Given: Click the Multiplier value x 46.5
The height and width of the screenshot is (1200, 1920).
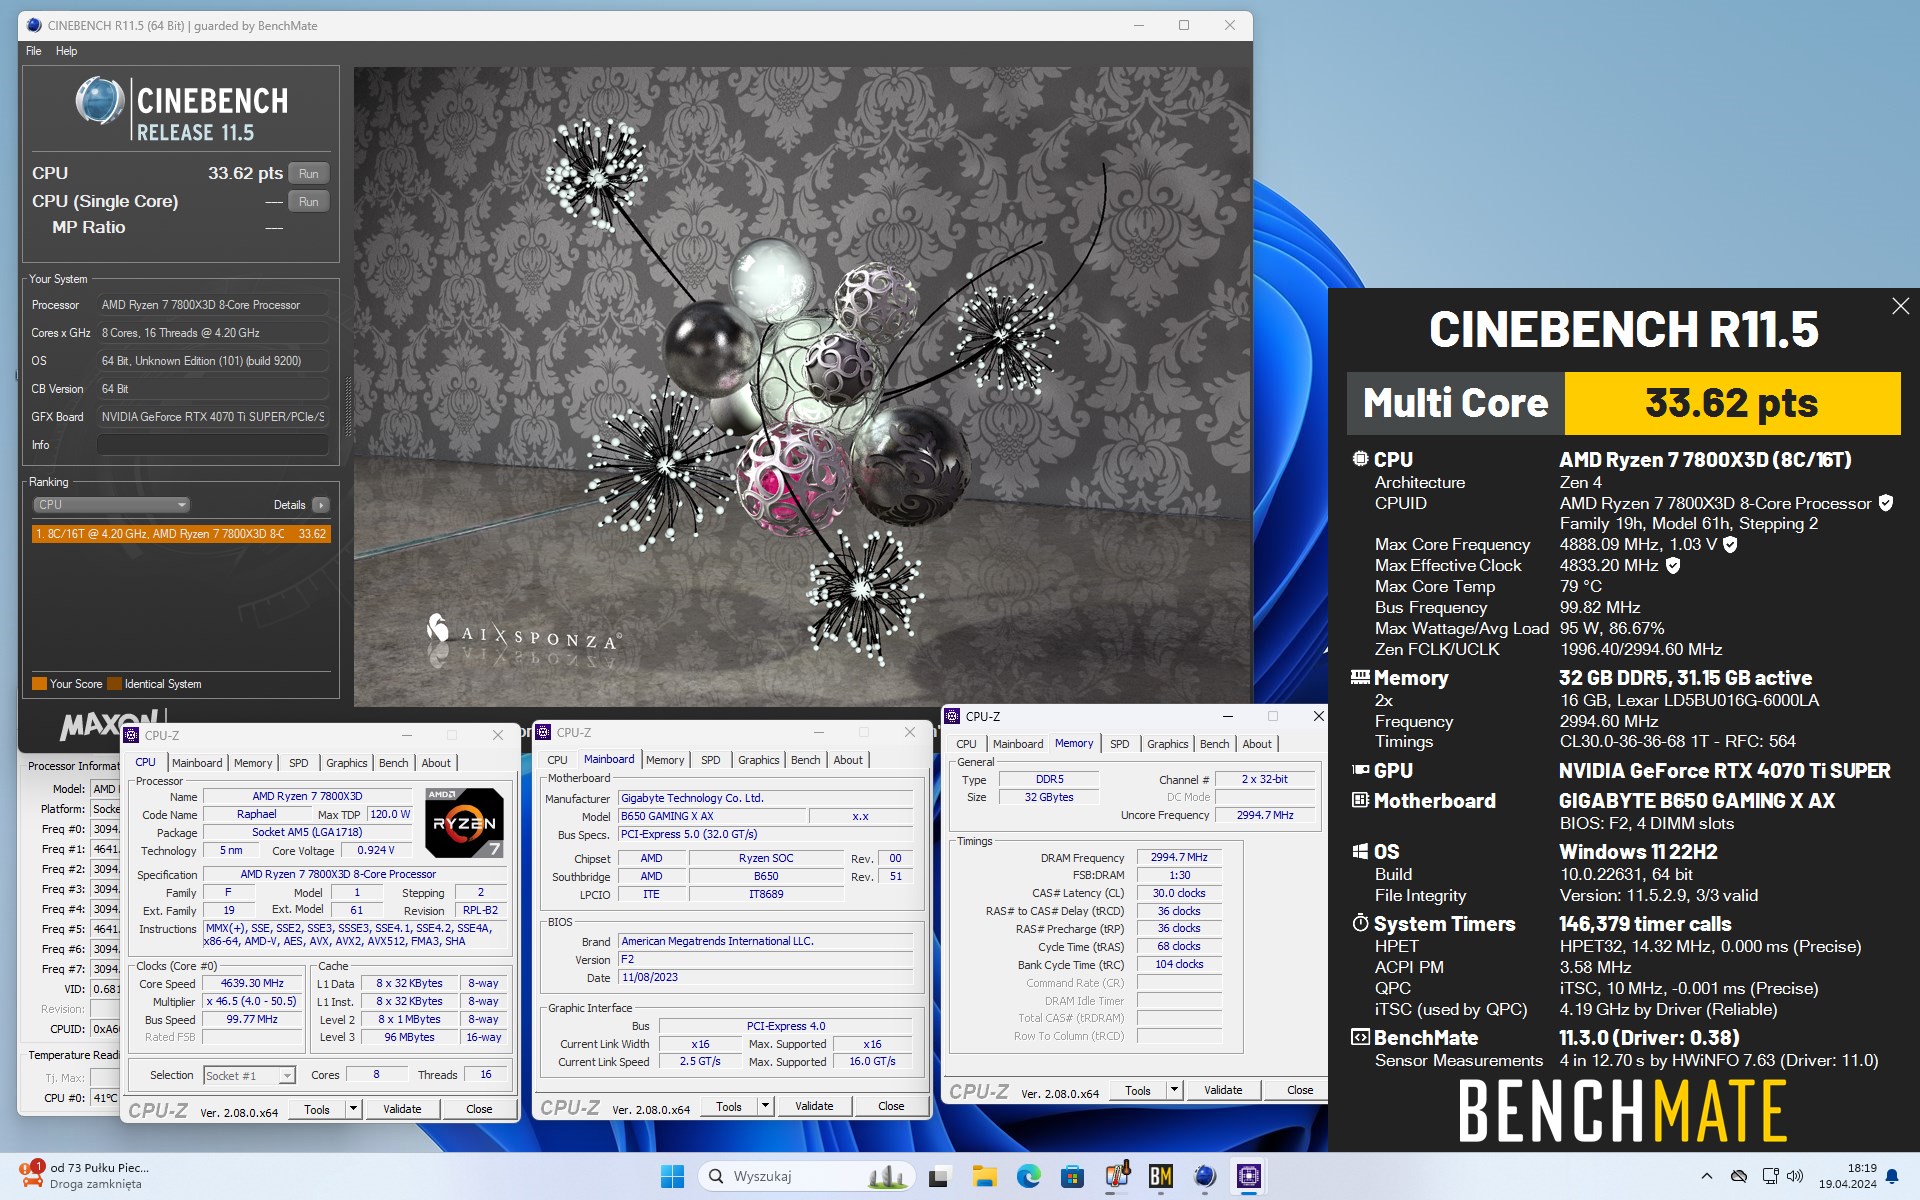Looking at the screenshot, I should coord(252,1001).
